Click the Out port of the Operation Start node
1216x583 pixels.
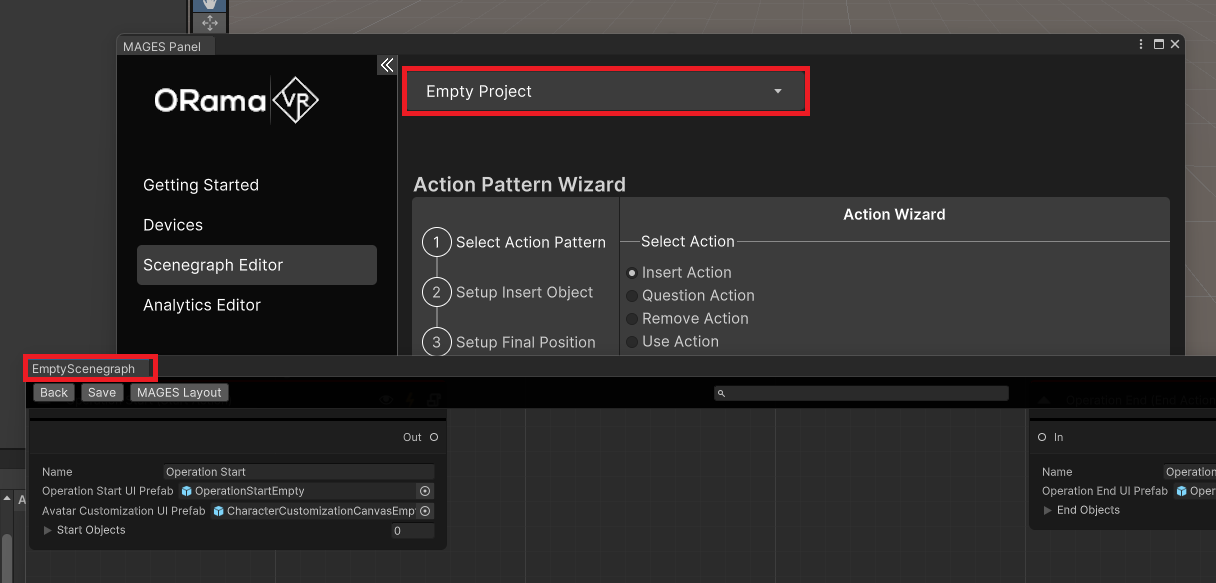(x=434, y=437)
